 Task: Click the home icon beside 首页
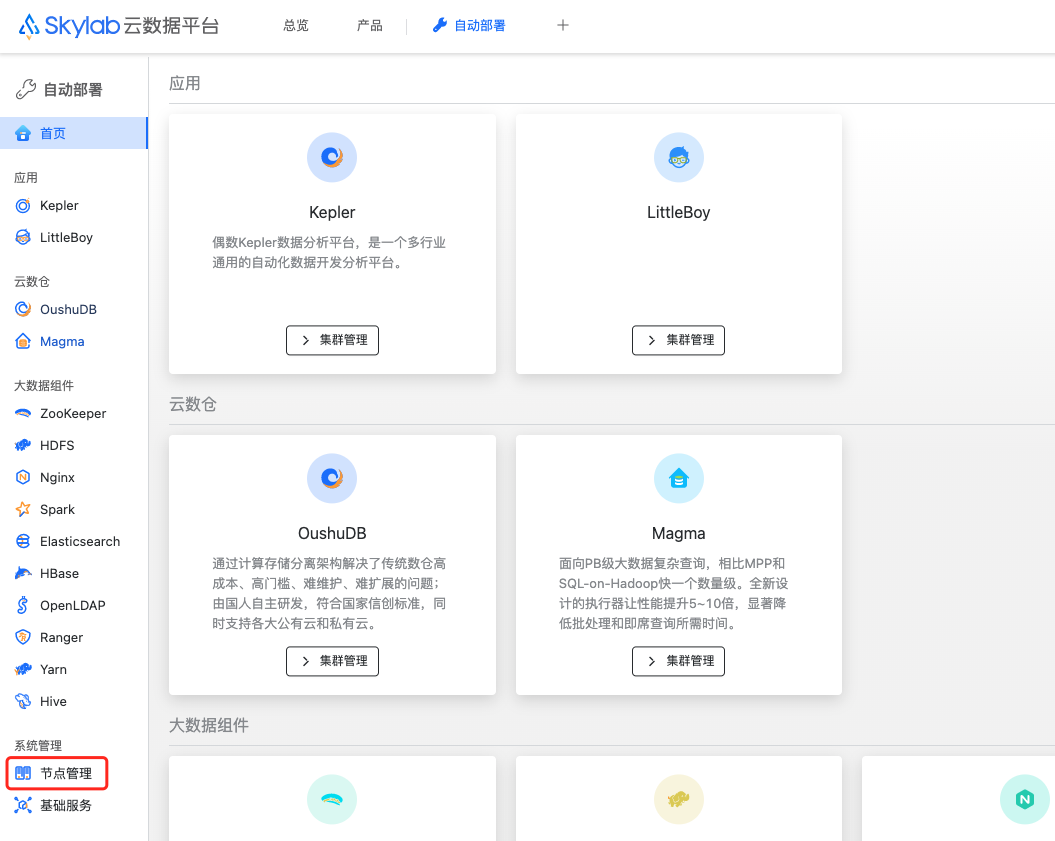23,133
